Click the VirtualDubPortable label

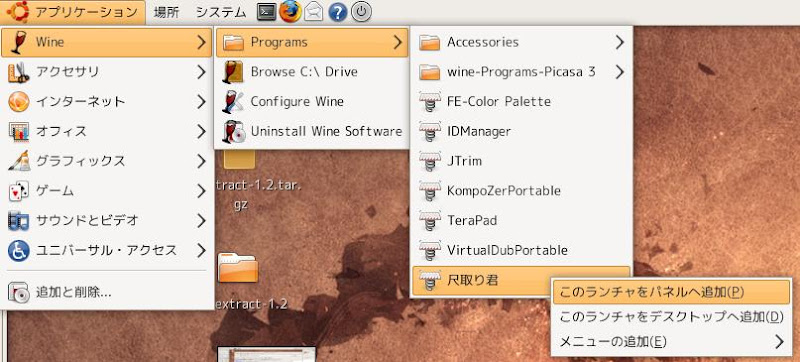click(x=507, y=250)
